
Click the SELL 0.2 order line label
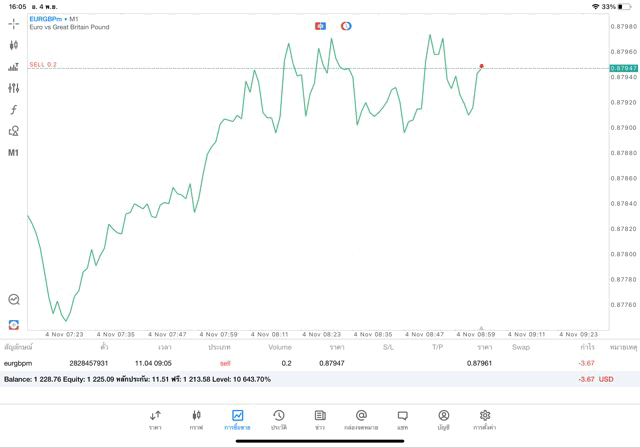pyautogui.click(x=43, y=64)
